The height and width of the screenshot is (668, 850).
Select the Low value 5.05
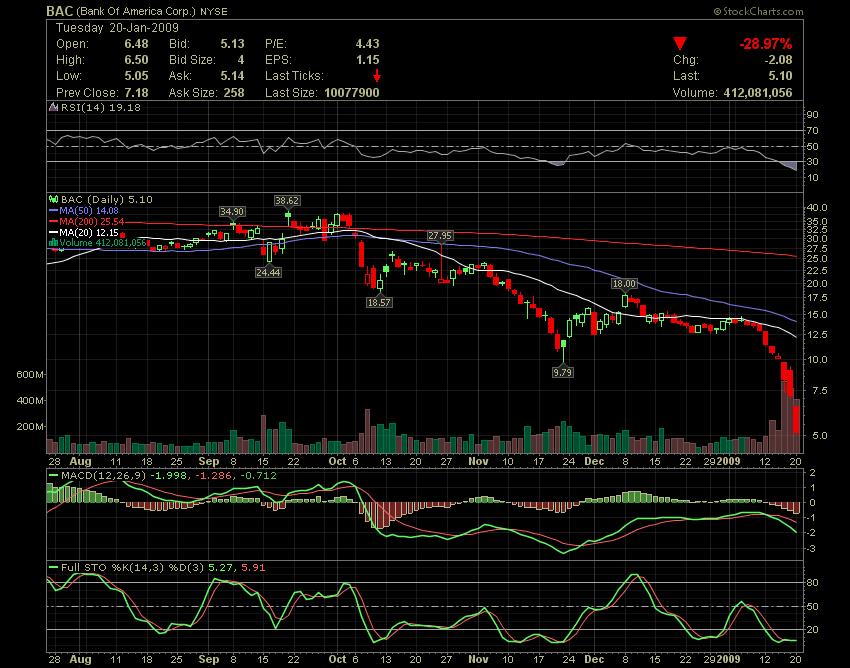(136, 76)
